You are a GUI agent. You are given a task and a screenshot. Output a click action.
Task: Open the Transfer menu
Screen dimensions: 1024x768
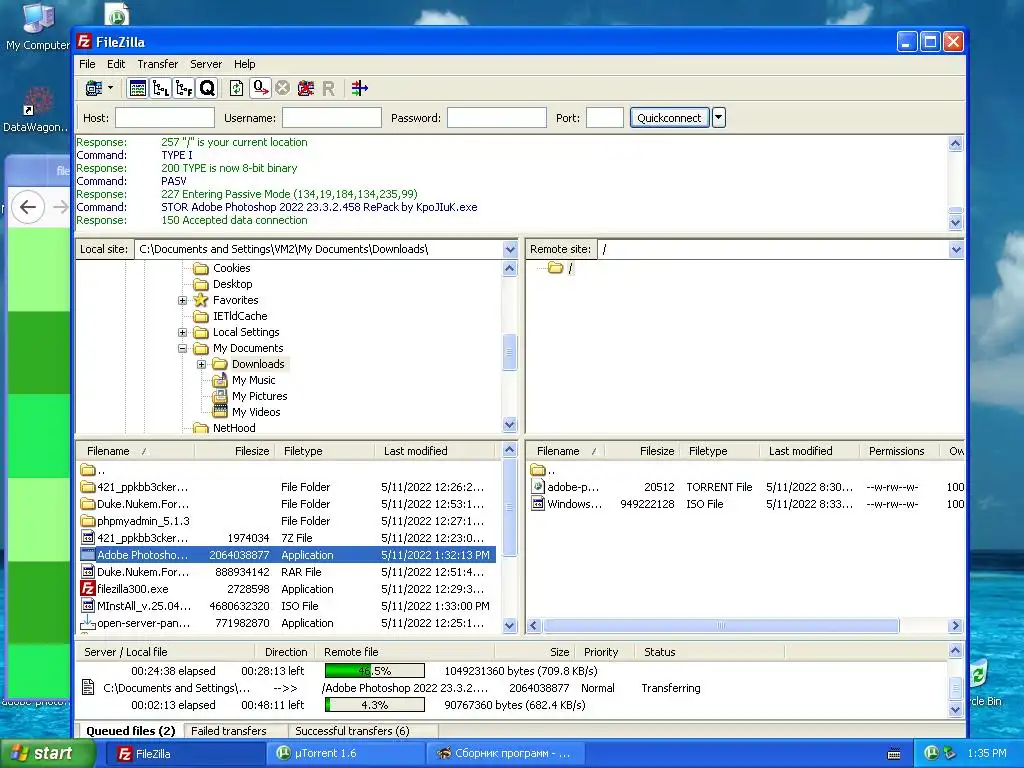157,64
